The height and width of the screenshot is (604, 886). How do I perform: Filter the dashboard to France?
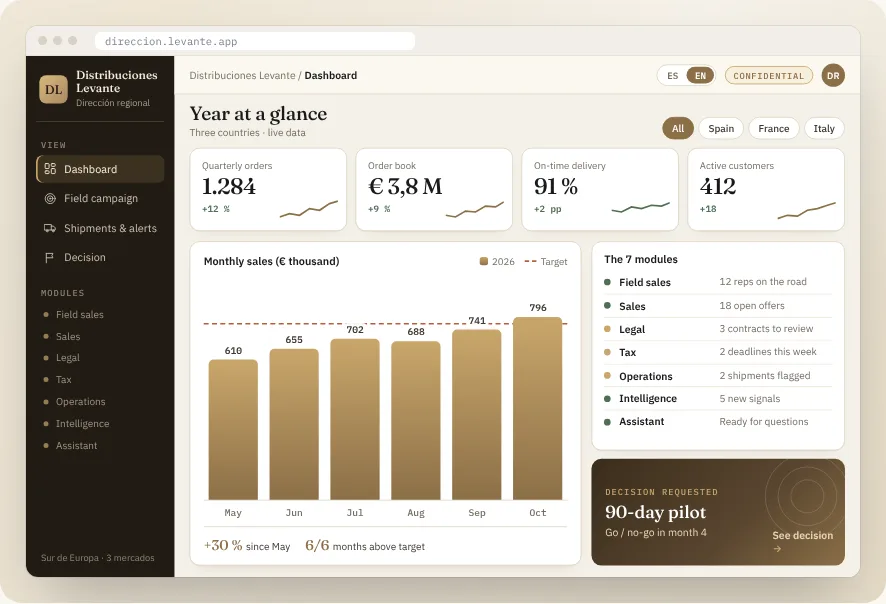(774, 128)
